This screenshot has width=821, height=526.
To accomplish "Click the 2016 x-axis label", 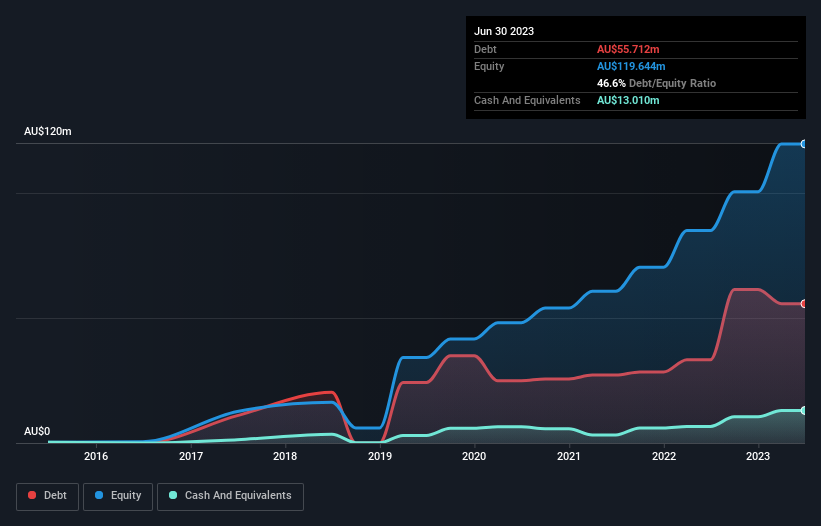I will (96, 456).
